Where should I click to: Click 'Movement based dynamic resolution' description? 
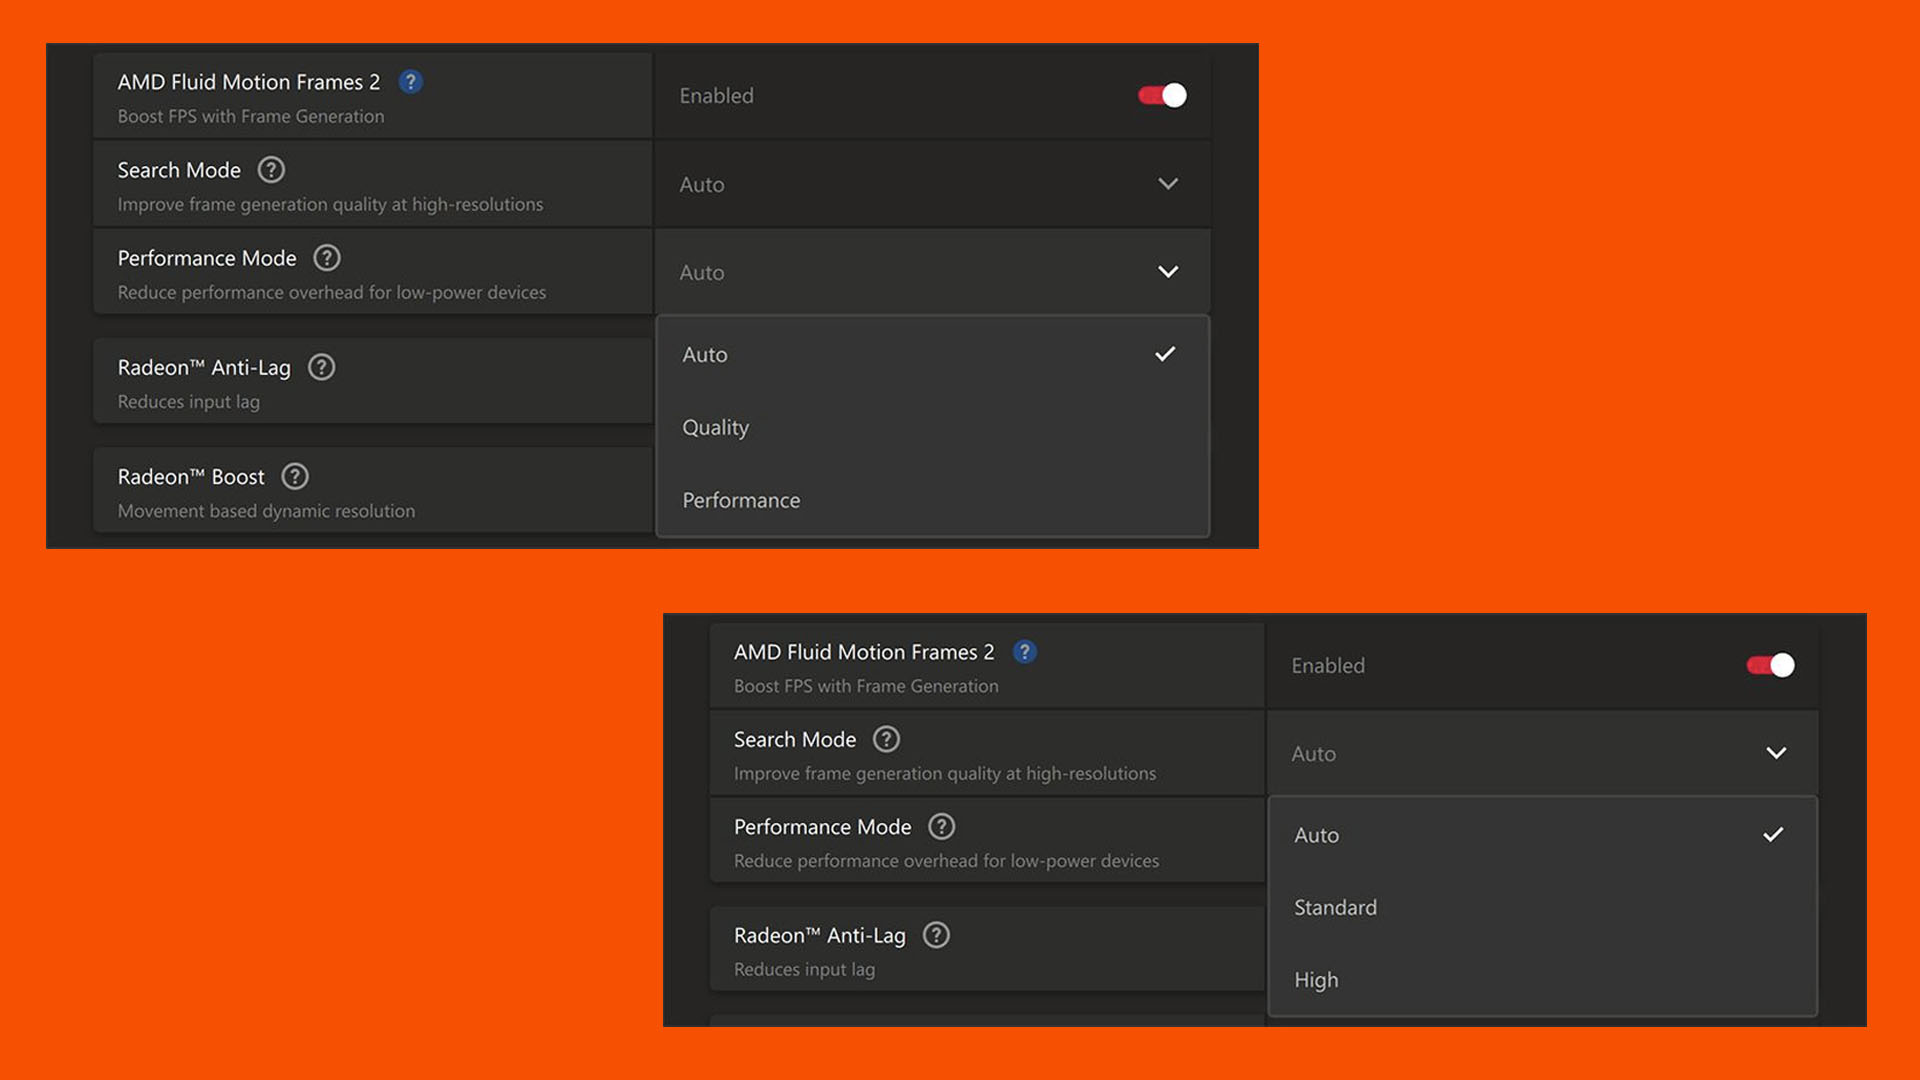(x=266, y=511)
